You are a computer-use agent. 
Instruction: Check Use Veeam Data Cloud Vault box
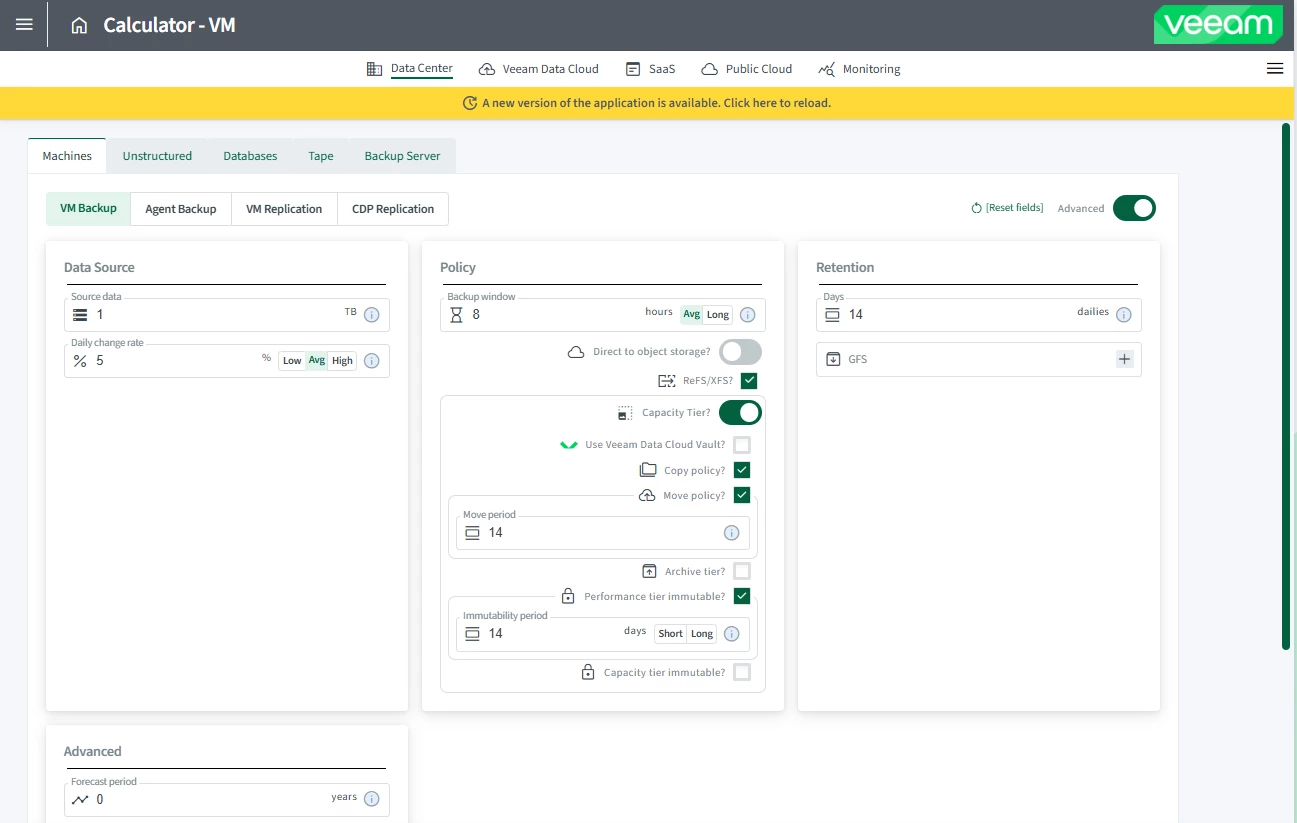tap(742, 445)
